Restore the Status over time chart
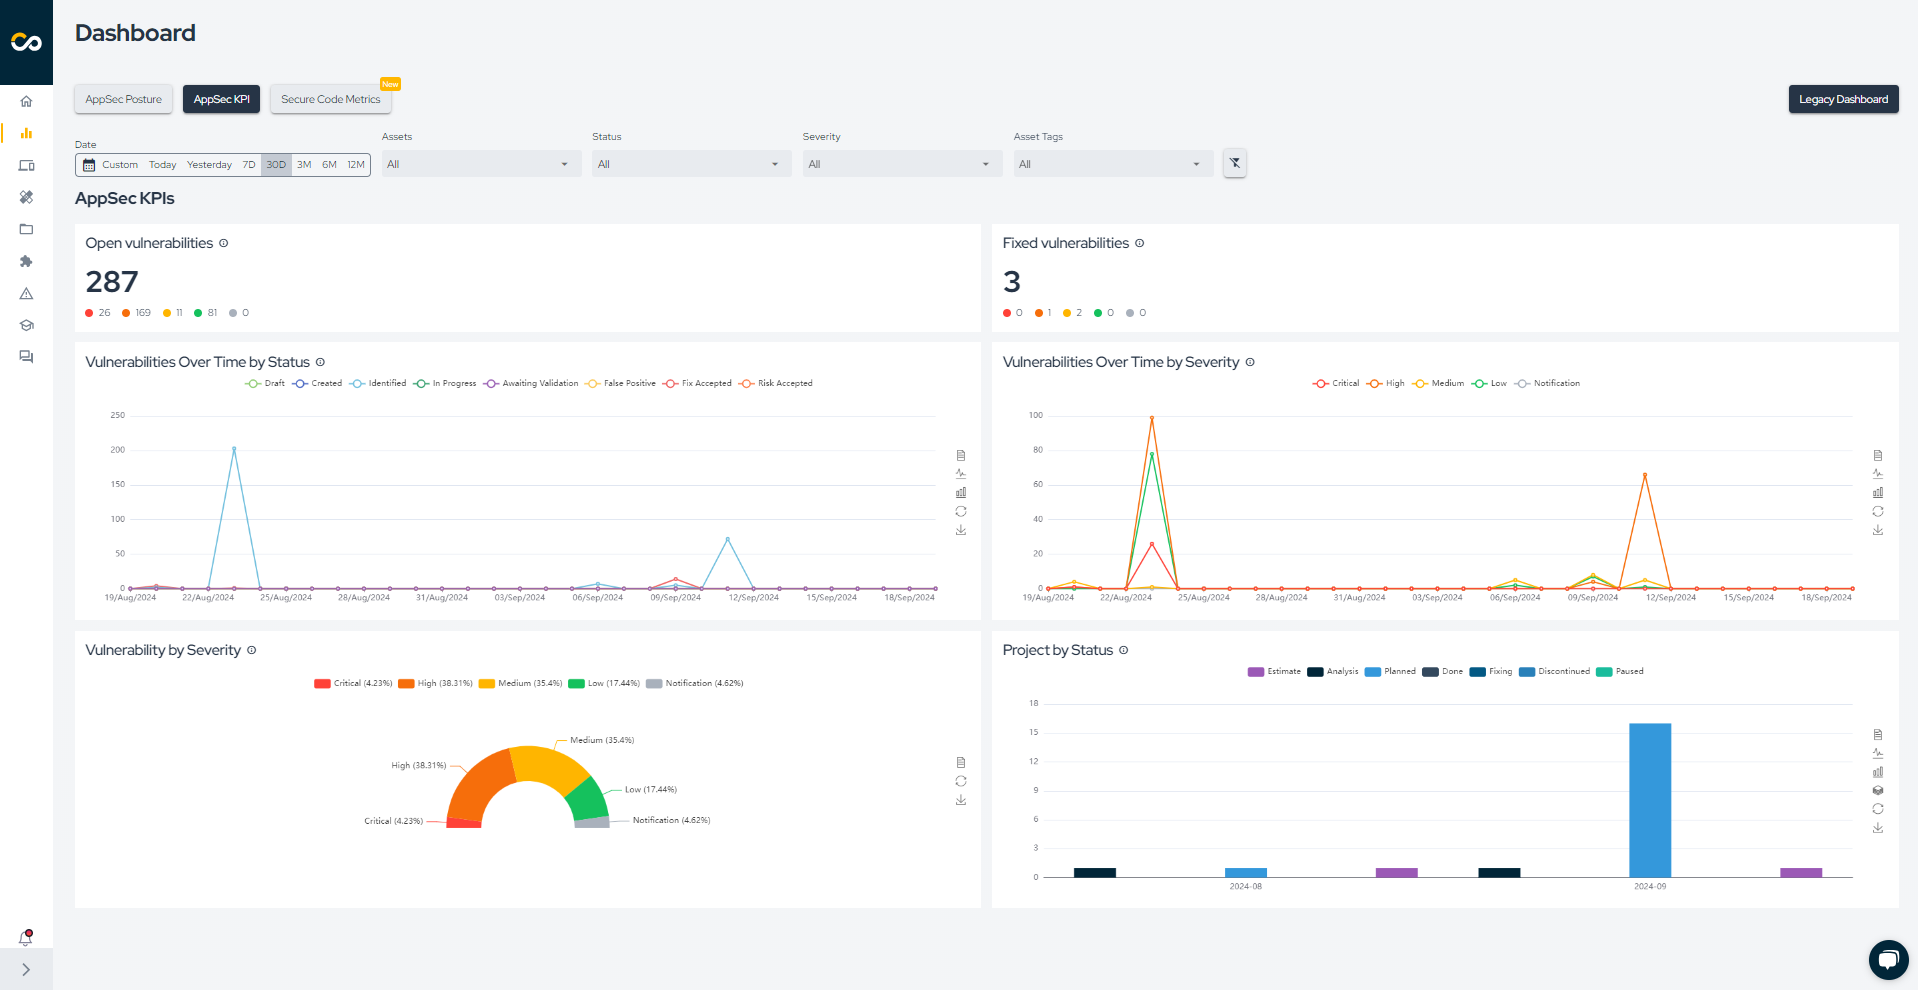The height and width of the screenshot is (990, 1918). click(961, 511)
